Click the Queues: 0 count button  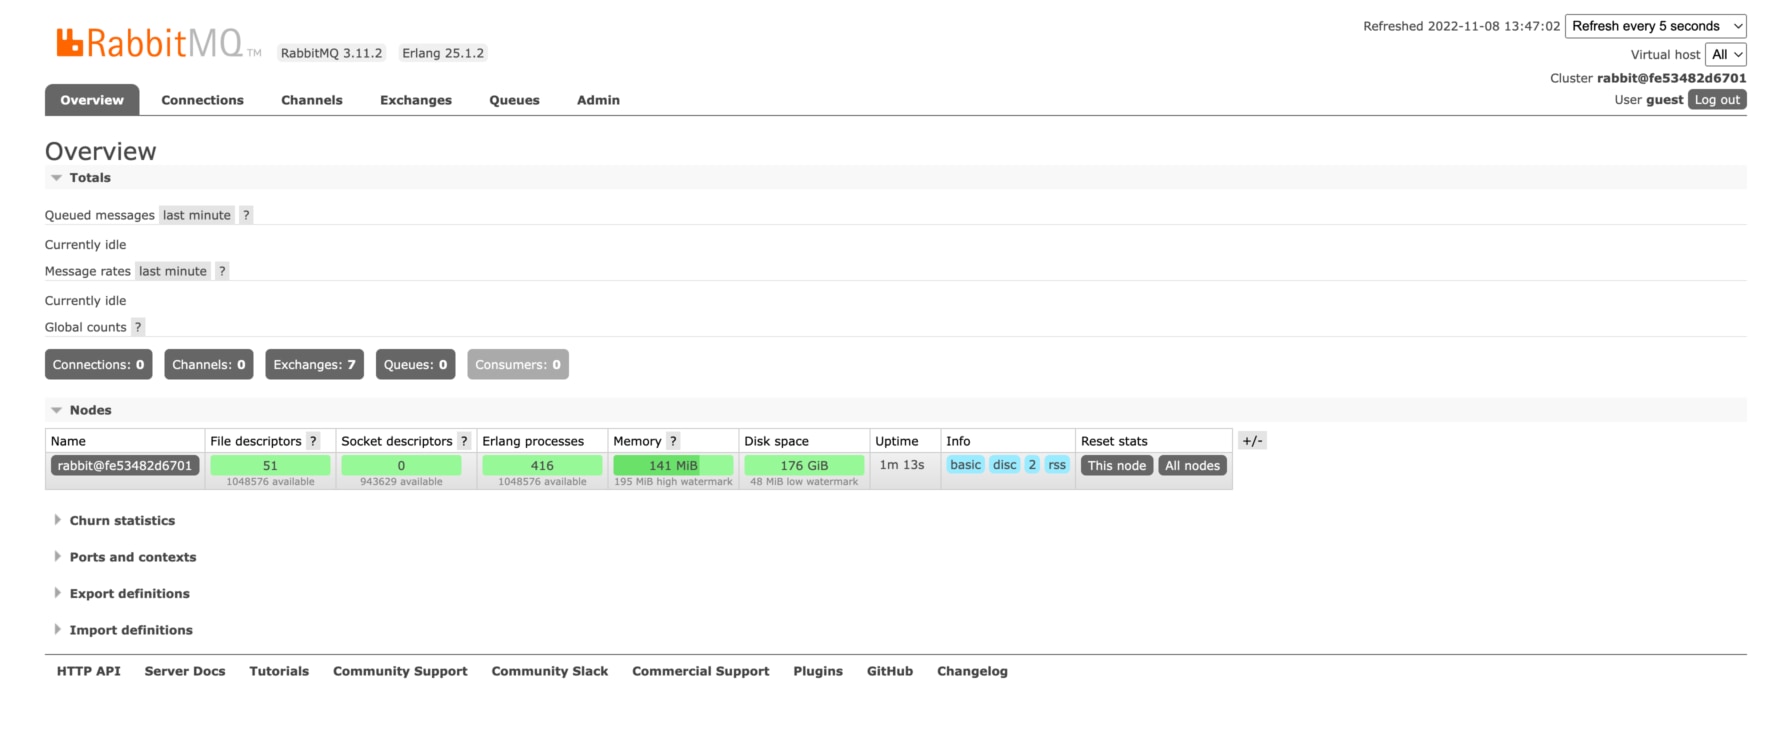tap(416, 365)
